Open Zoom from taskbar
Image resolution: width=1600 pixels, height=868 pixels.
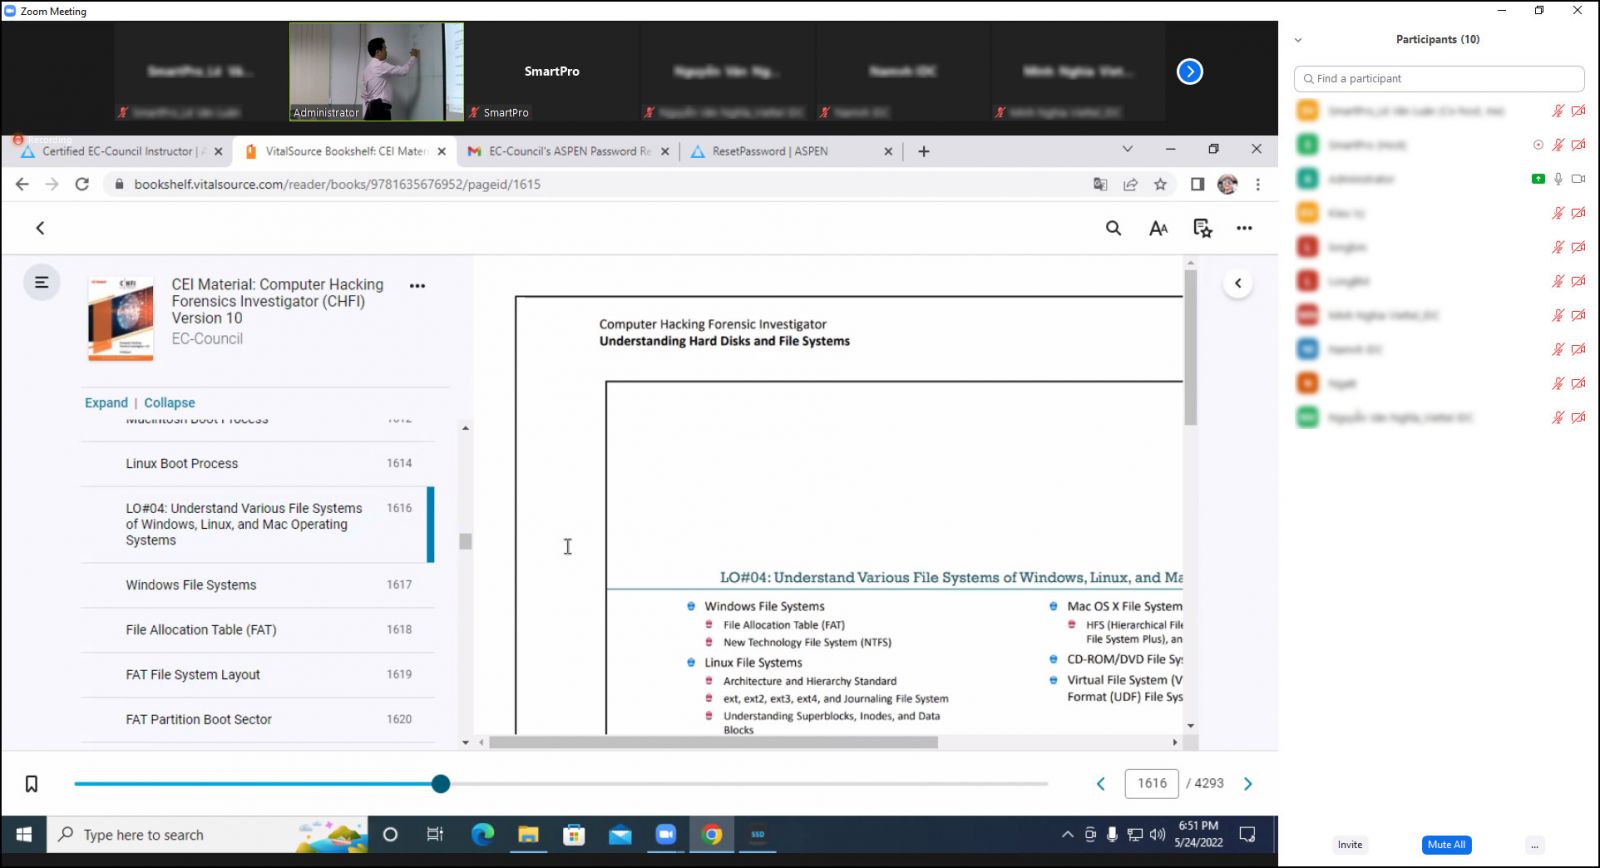[x=666, y=835]
